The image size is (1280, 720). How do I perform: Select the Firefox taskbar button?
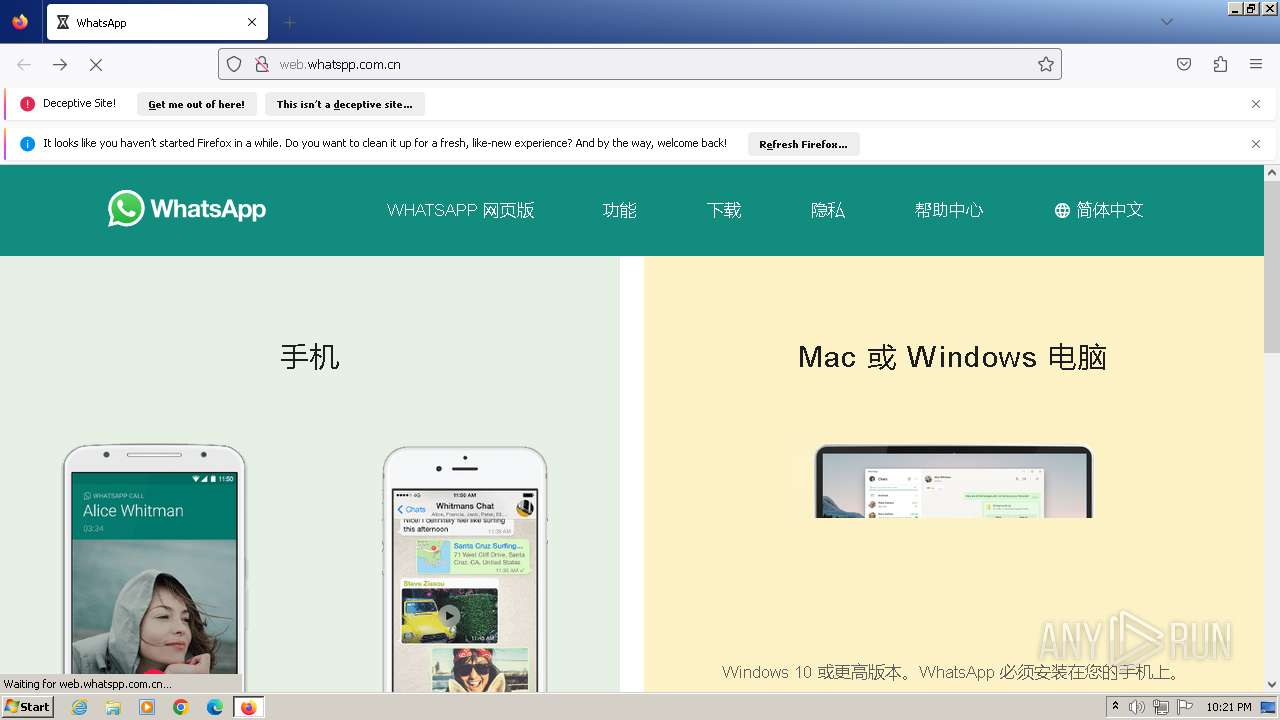coord(249,707)
